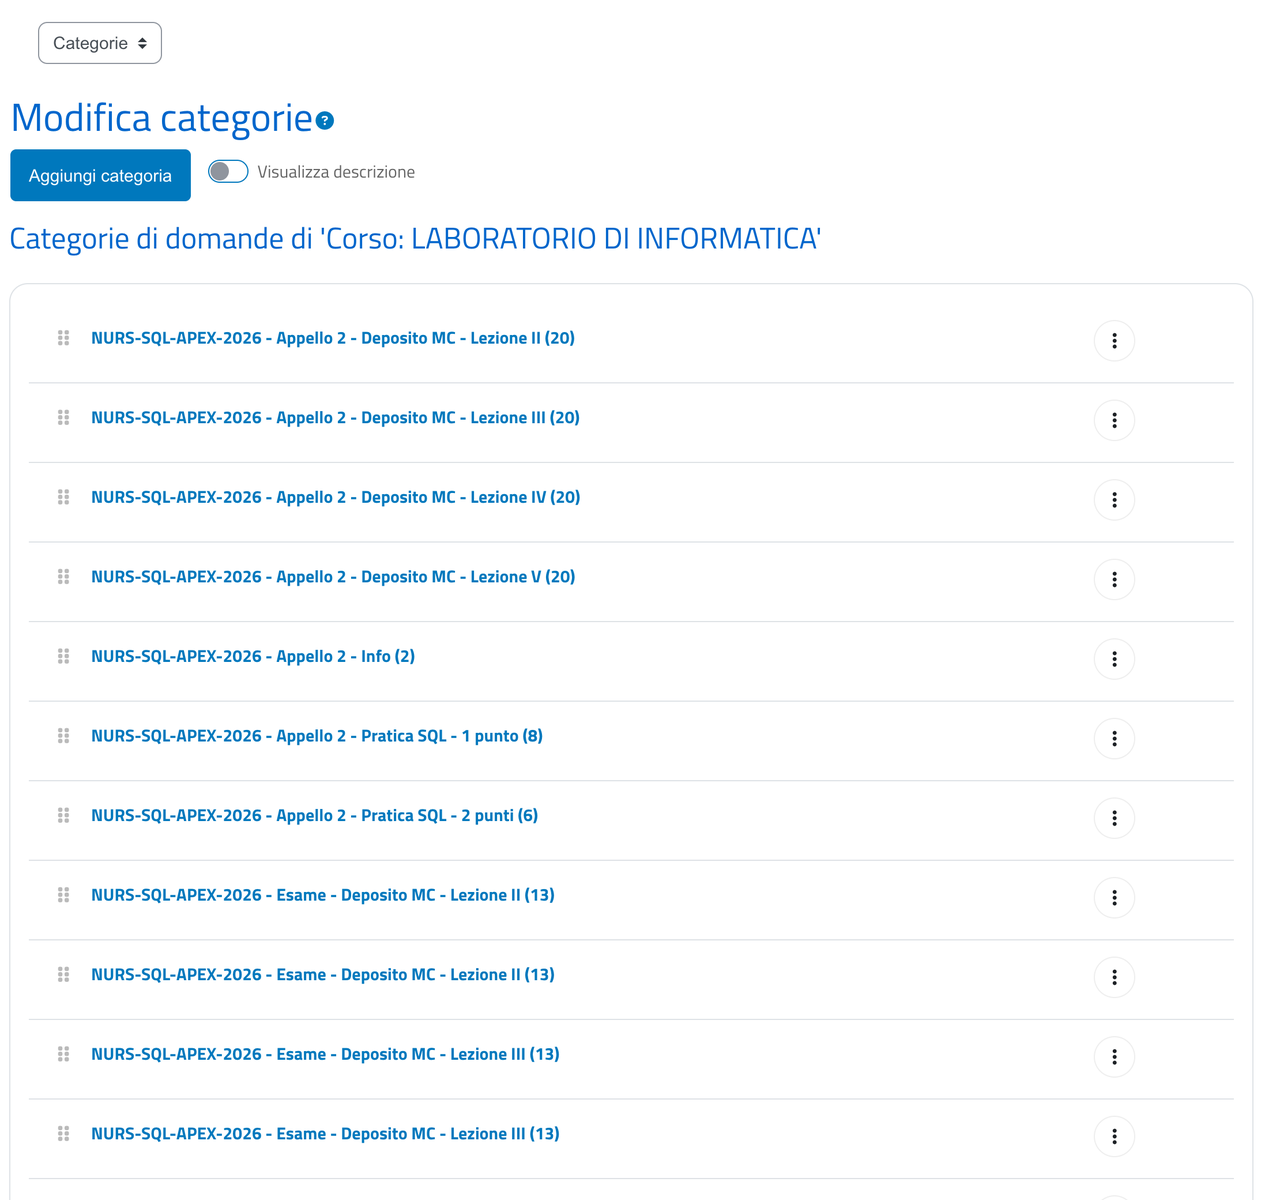Viewport: 1280px width, 1200px height.
Task: Click drag handle of Appello 2 - Info (2)
Action: [x=63, y=656]
